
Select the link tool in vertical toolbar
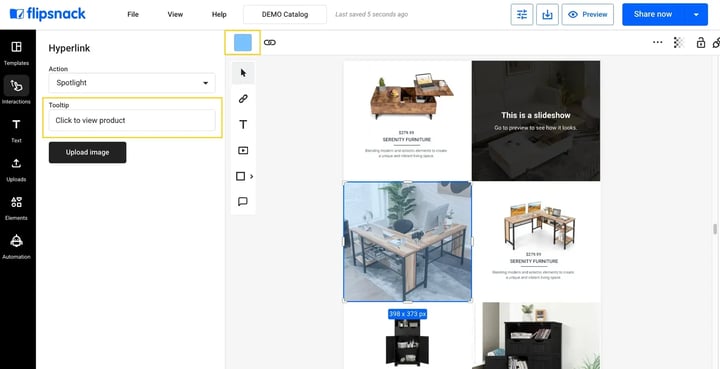[243, 99]
